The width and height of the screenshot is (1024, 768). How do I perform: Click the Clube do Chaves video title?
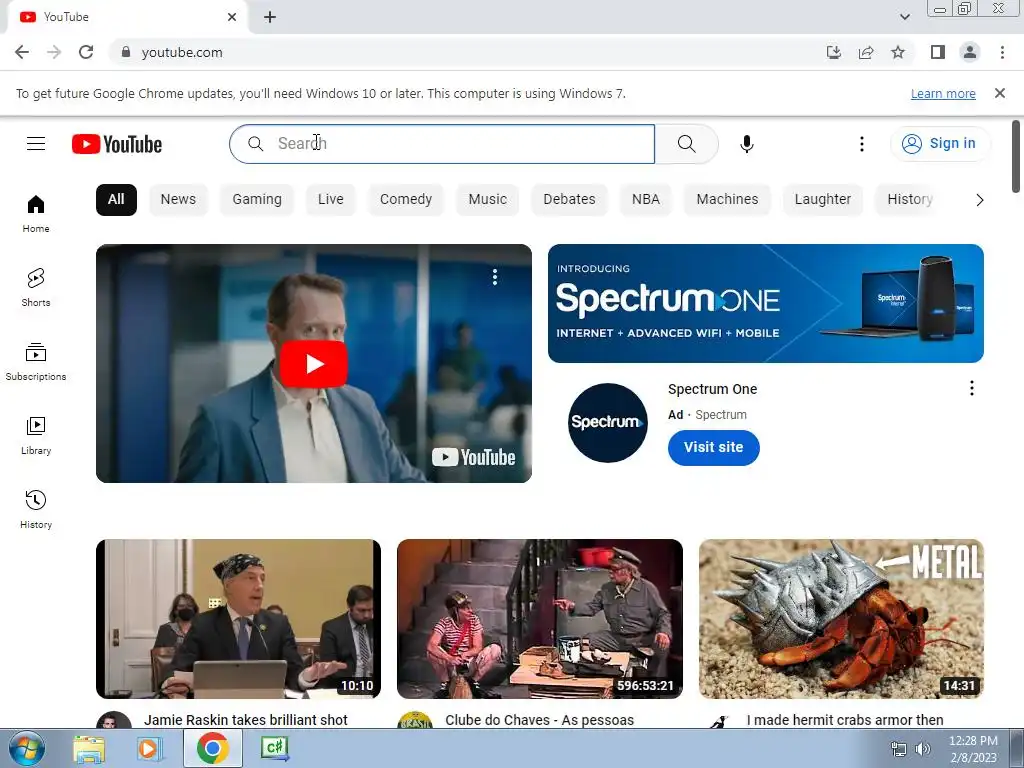pos(539,720)
